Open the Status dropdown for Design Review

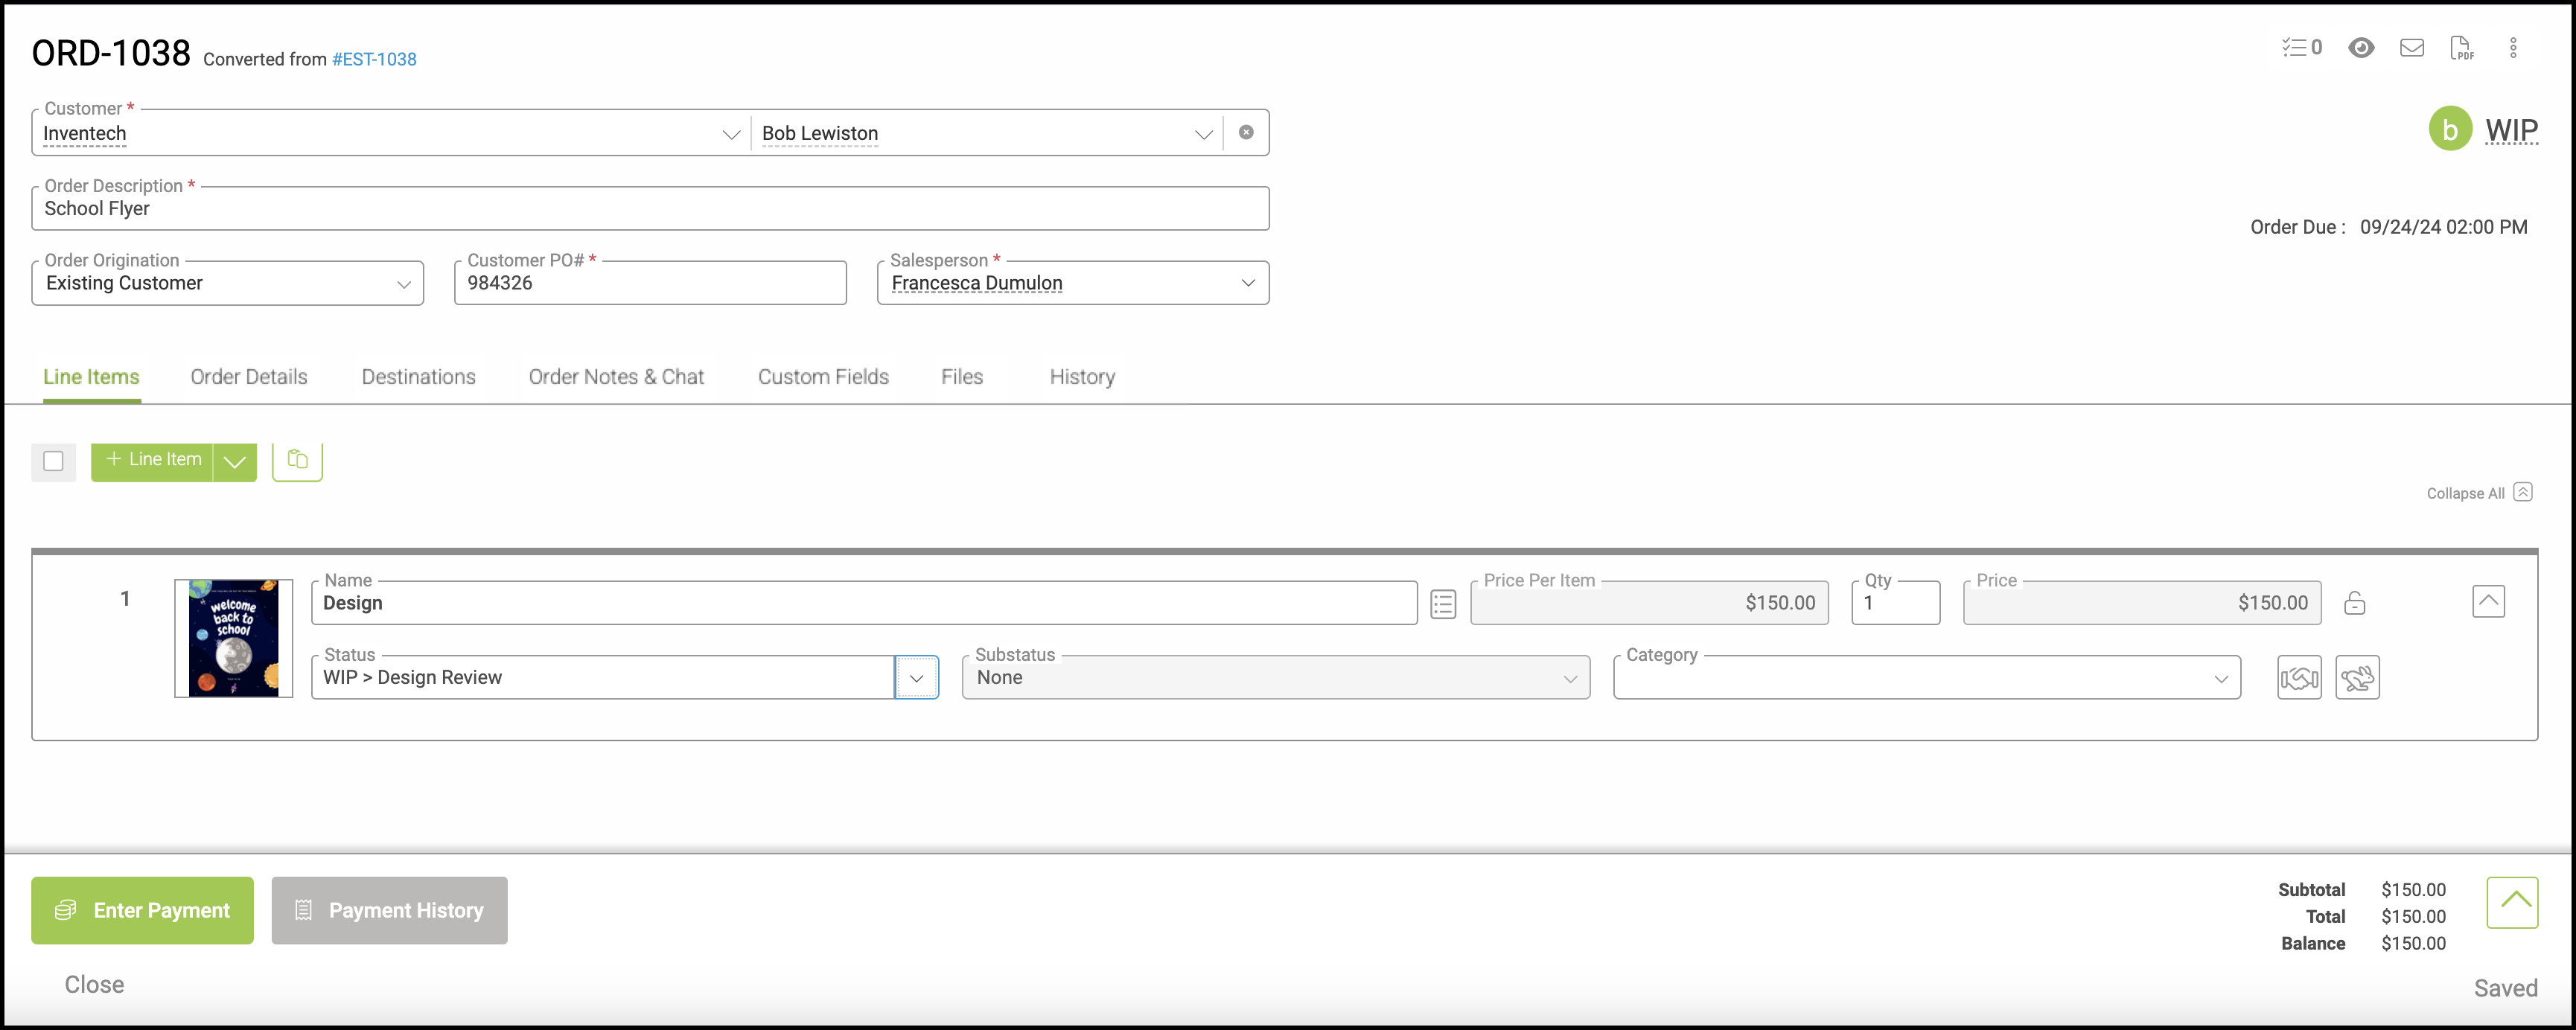tap(916, 678)
